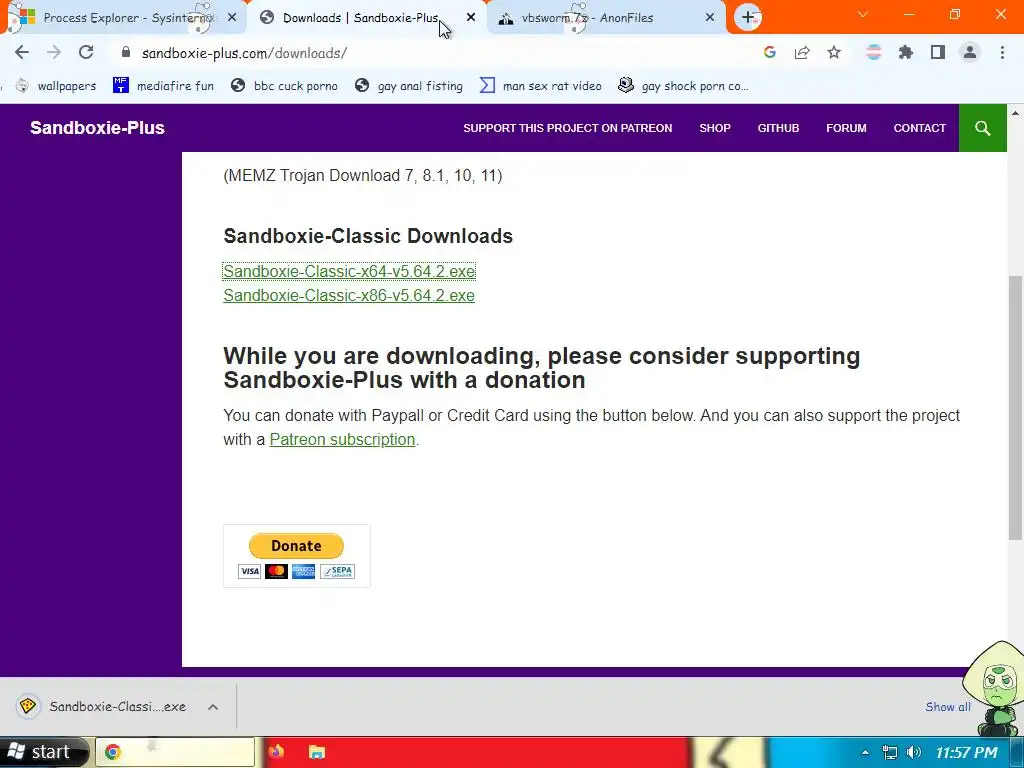Click the scroll up arrow
Viewport: 1024px width, 768px height.
coord(1016,114)
